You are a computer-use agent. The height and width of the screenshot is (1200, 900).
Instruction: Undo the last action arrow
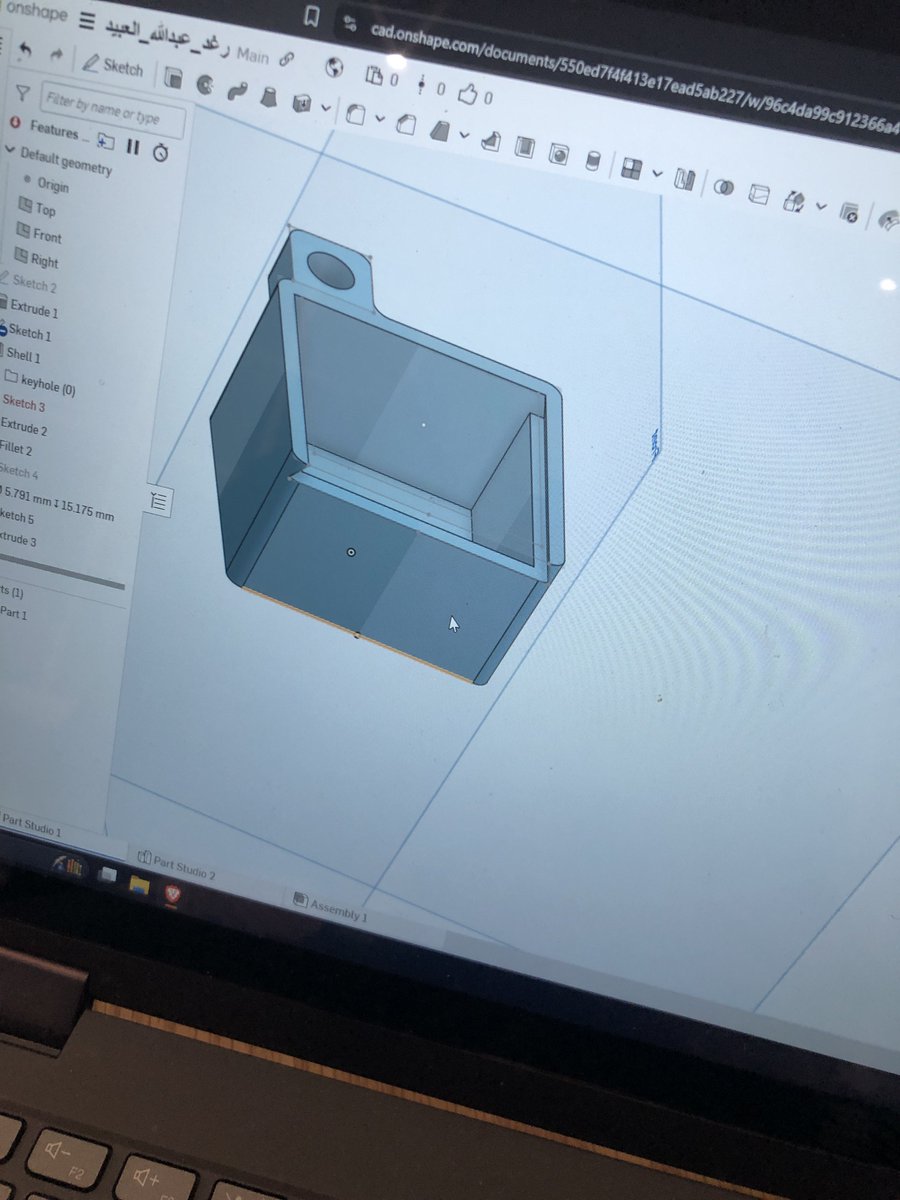coord(24,50)
